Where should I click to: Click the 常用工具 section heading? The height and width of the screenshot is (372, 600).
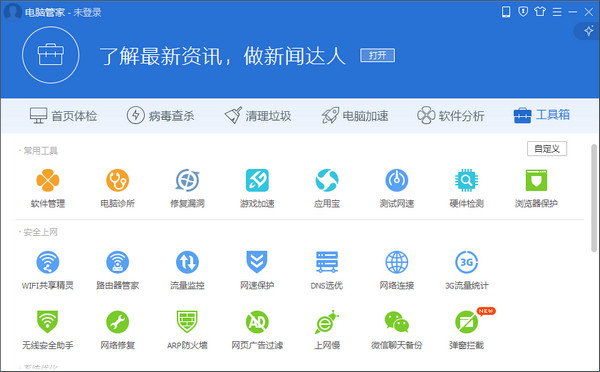(41, 151)
